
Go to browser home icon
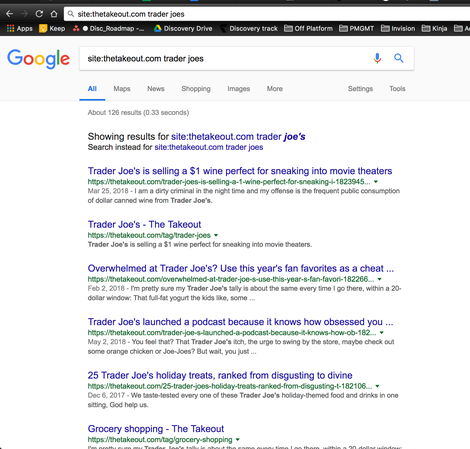[x=54, y=14]
